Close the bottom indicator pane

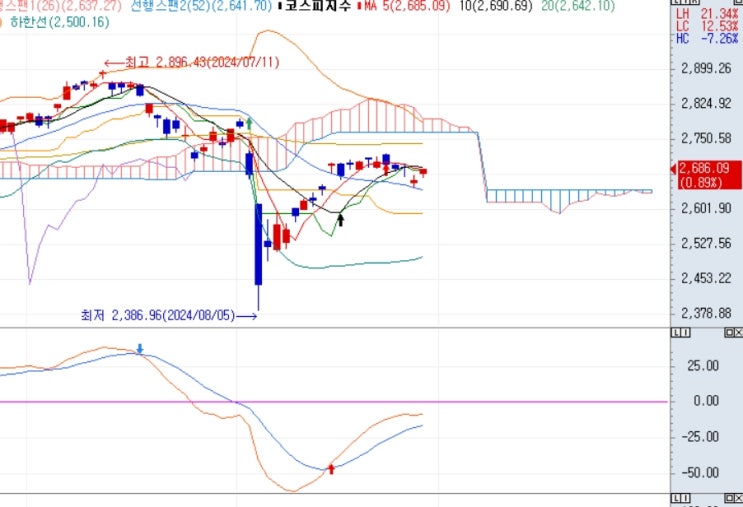[x=738, y=498]
